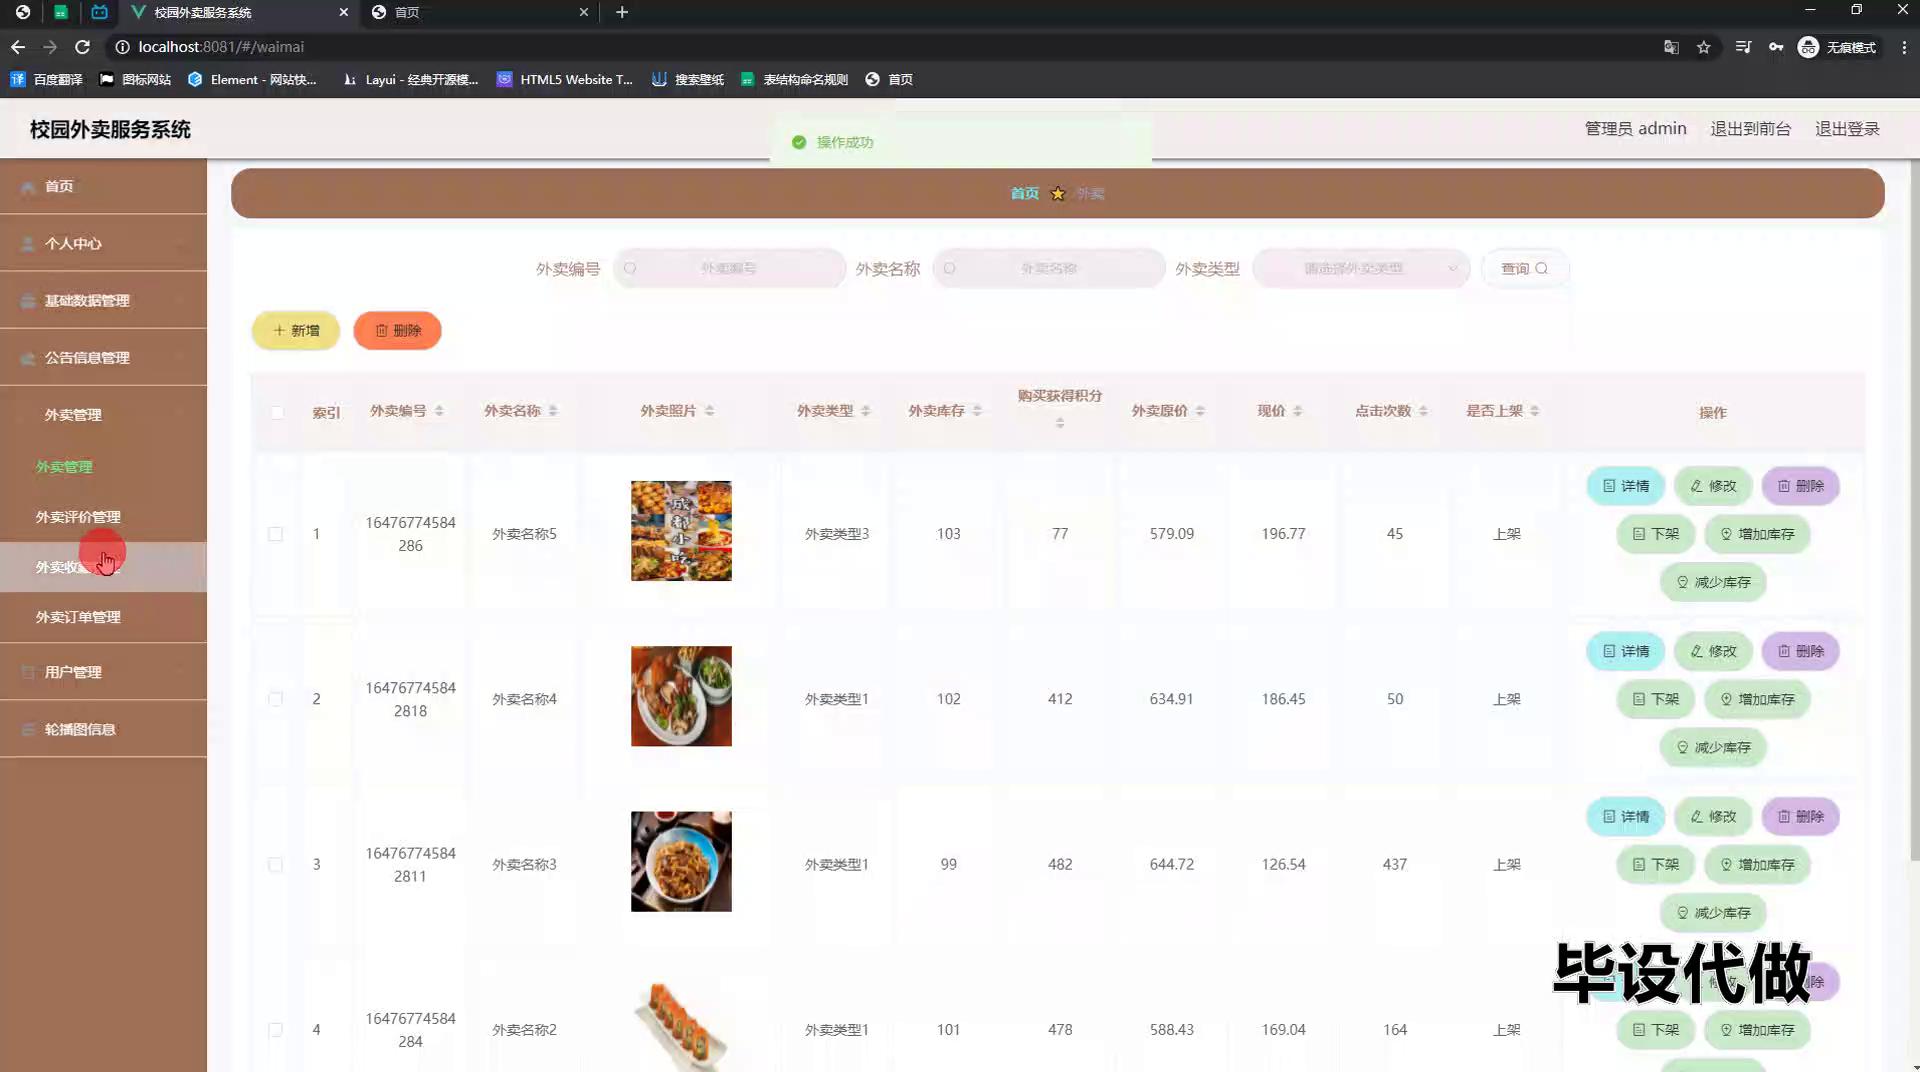The width and height of the screenshot is (1920, 1072).
Task: Open 外卖订单管理 in the sidebar
Action: click(78, 617)
